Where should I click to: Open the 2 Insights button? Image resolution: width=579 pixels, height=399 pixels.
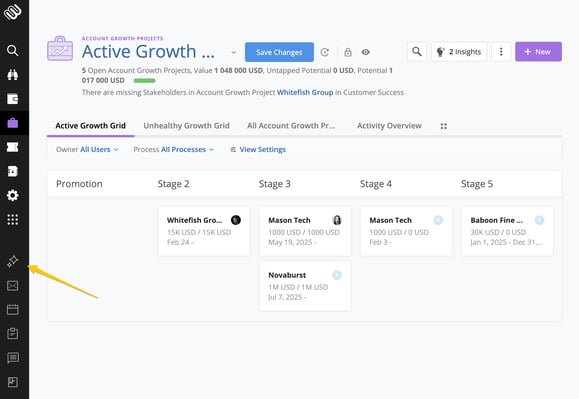click(459, 52)
